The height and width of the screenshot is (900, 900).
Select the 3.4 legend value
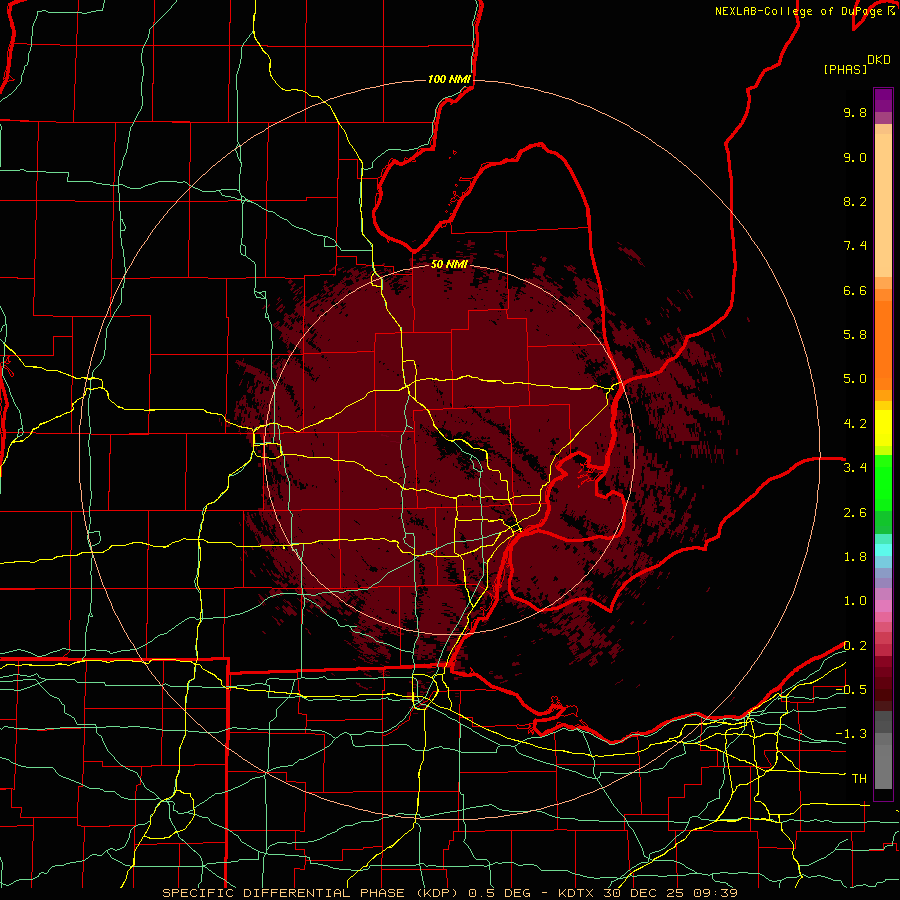pyautogui.click(x=855, y=468)
